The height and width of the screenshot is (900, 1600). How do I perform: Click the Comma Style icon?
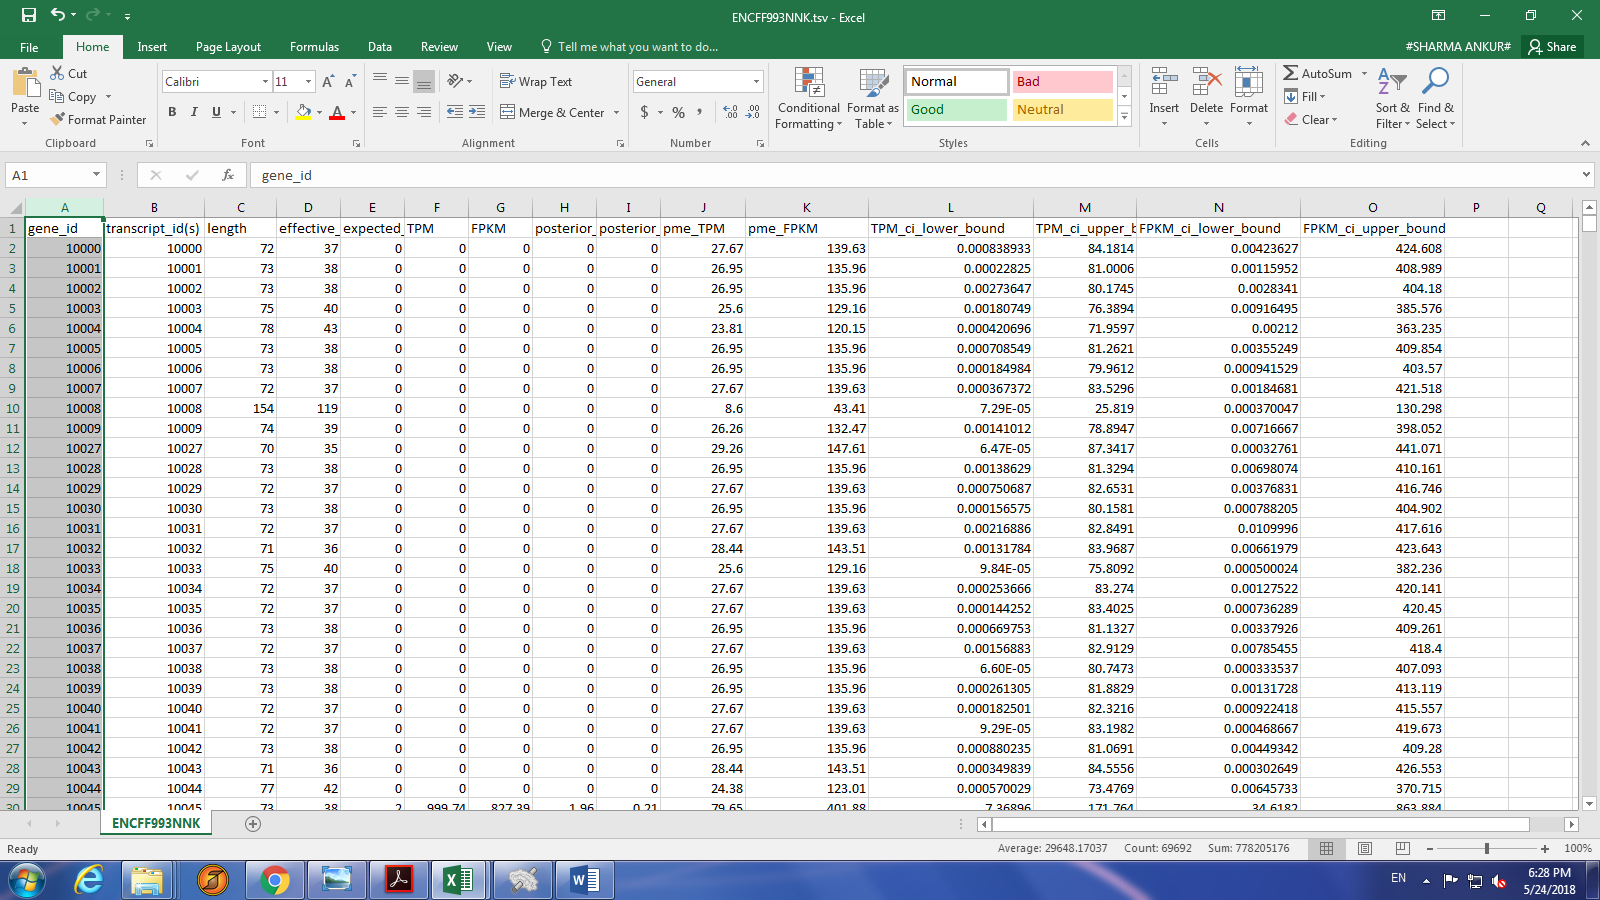coord(699,112)
